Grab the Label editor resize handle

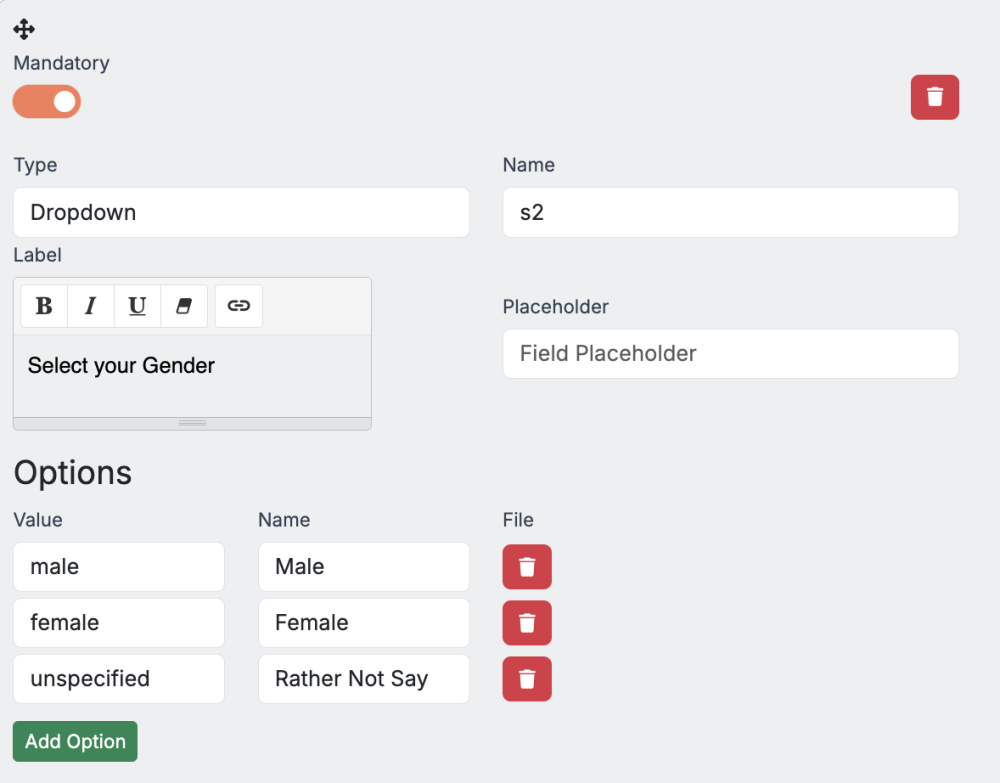tap(192, 423)
